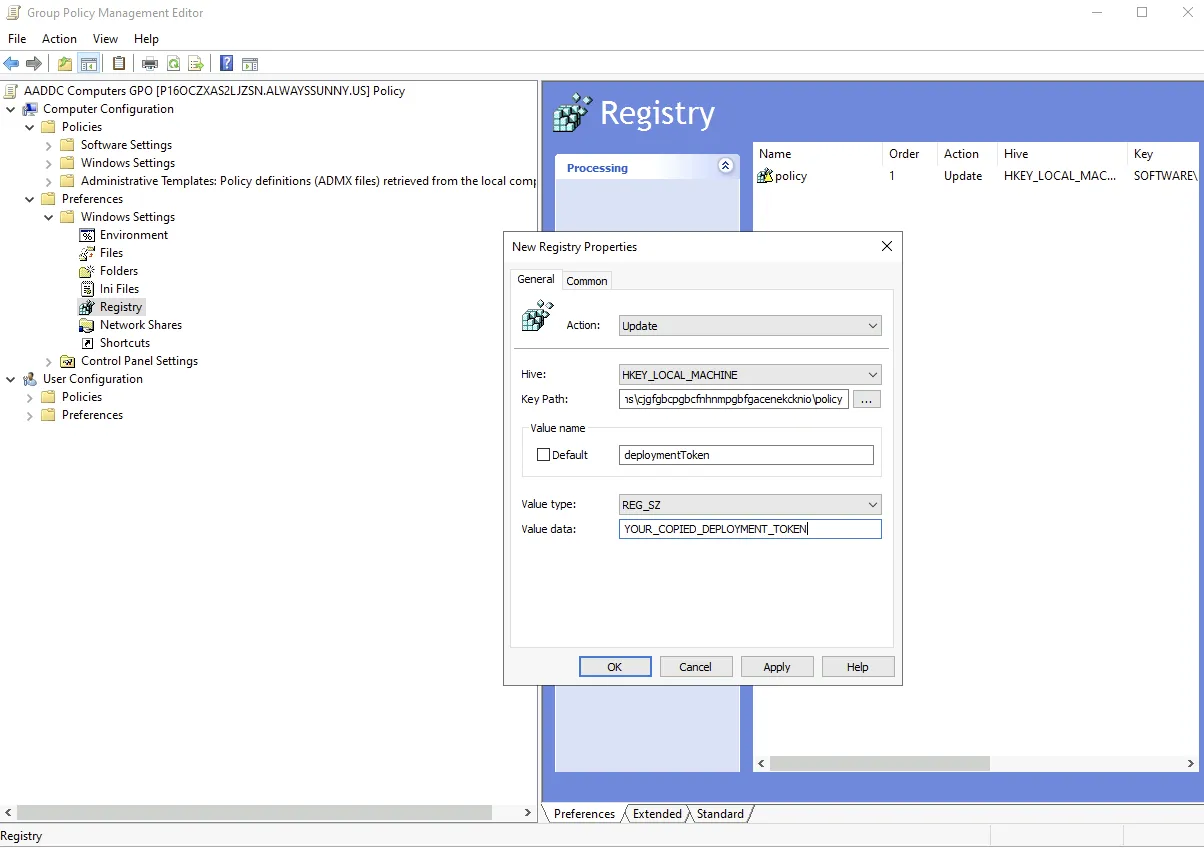Click the OK button
This screenshot has width=1204, height=848.
pos(615,667)
